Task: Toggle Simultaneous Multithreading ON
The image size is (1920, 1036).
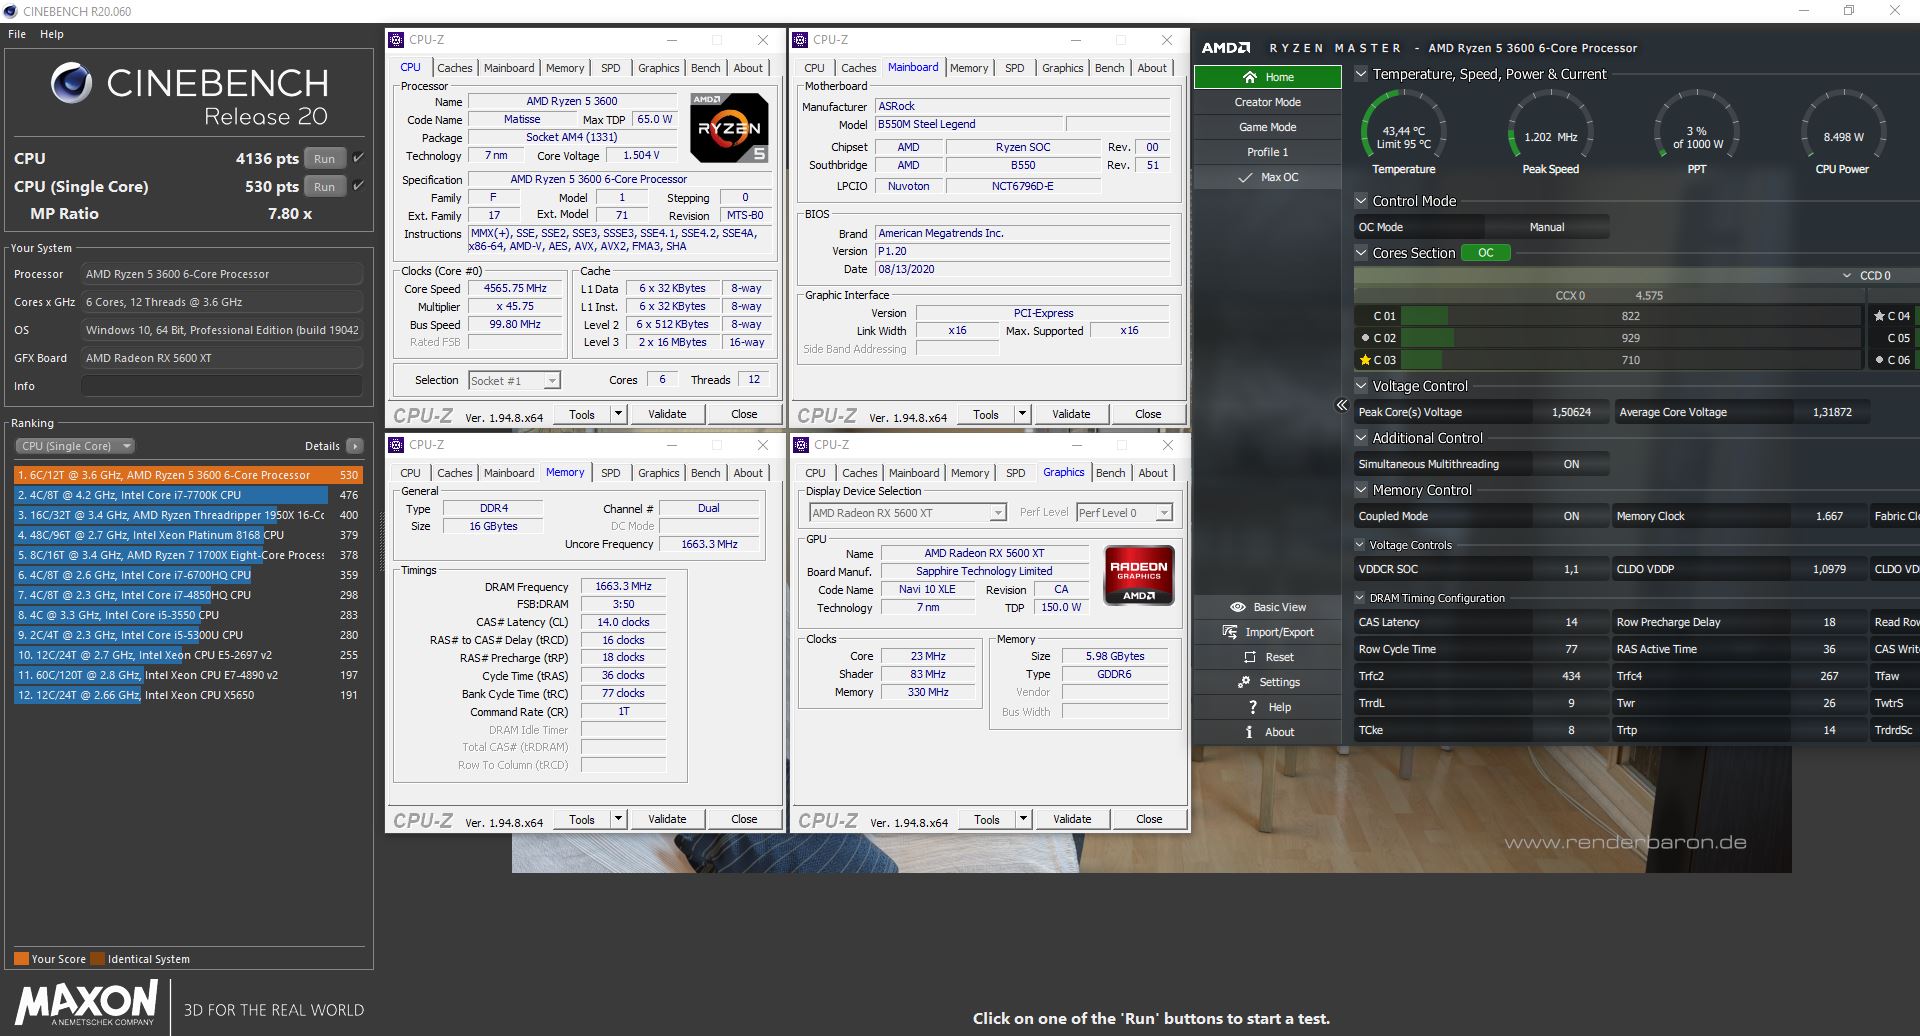Action: 1571,464
